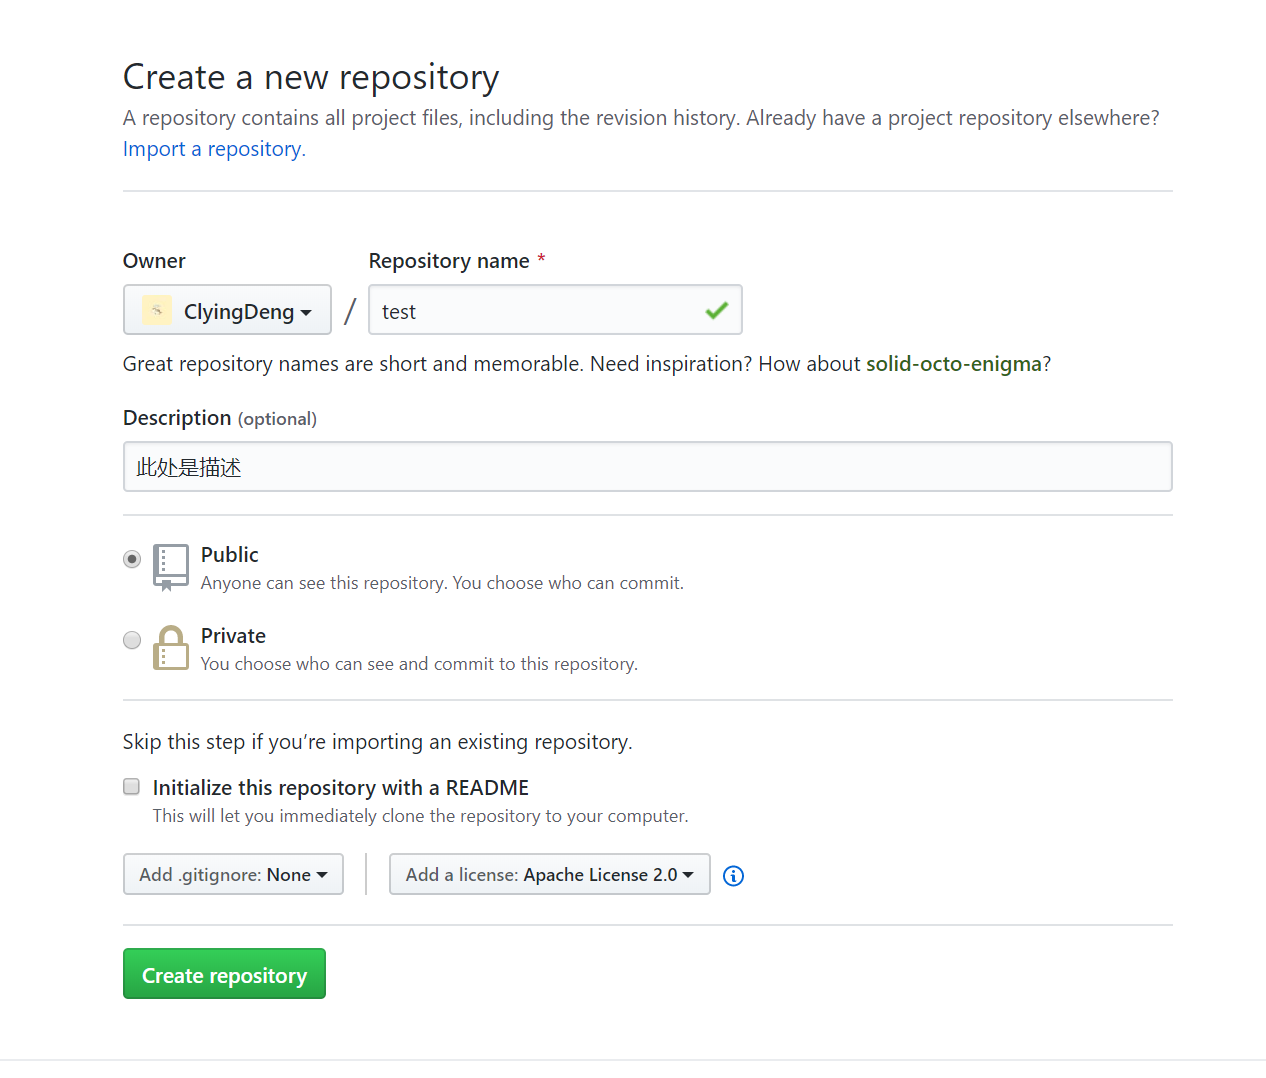Expand the Add .gitignore dropdown

click(x=233, y=875)
